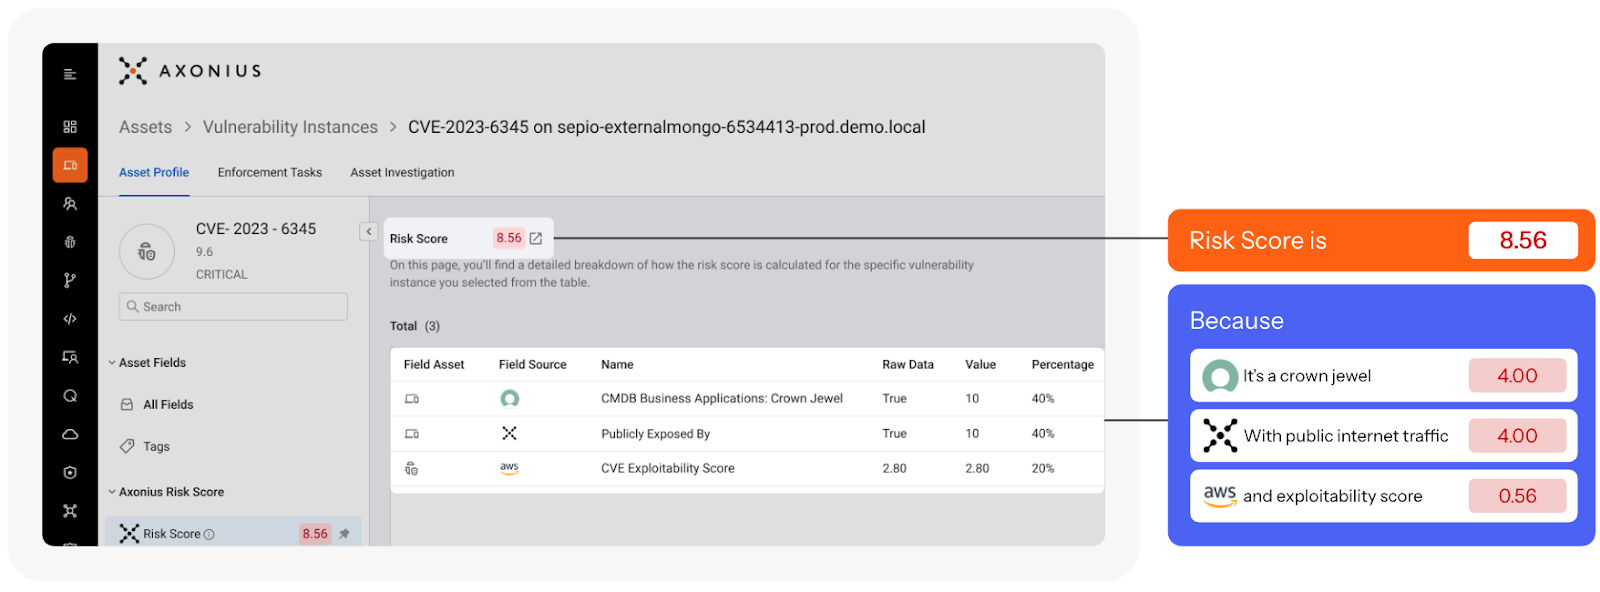
Task: Open the branch-shaped icon in the sidebar
Action: 70,280
